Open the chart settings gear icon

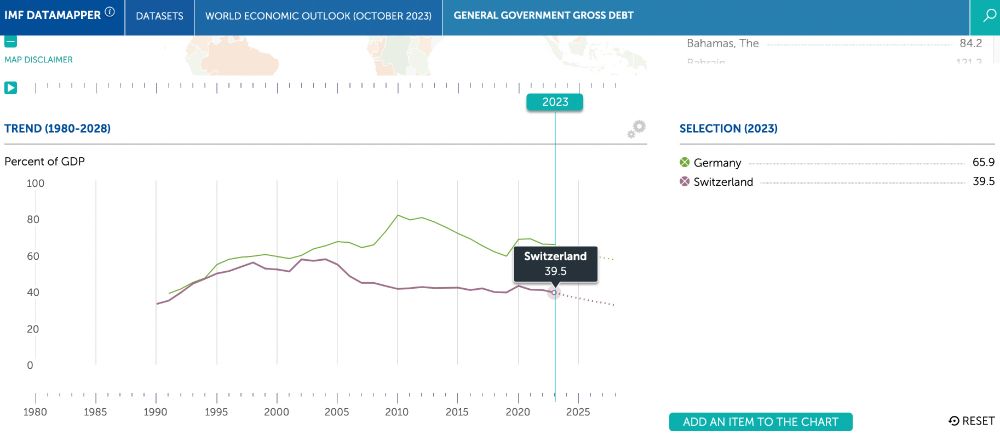636,129
